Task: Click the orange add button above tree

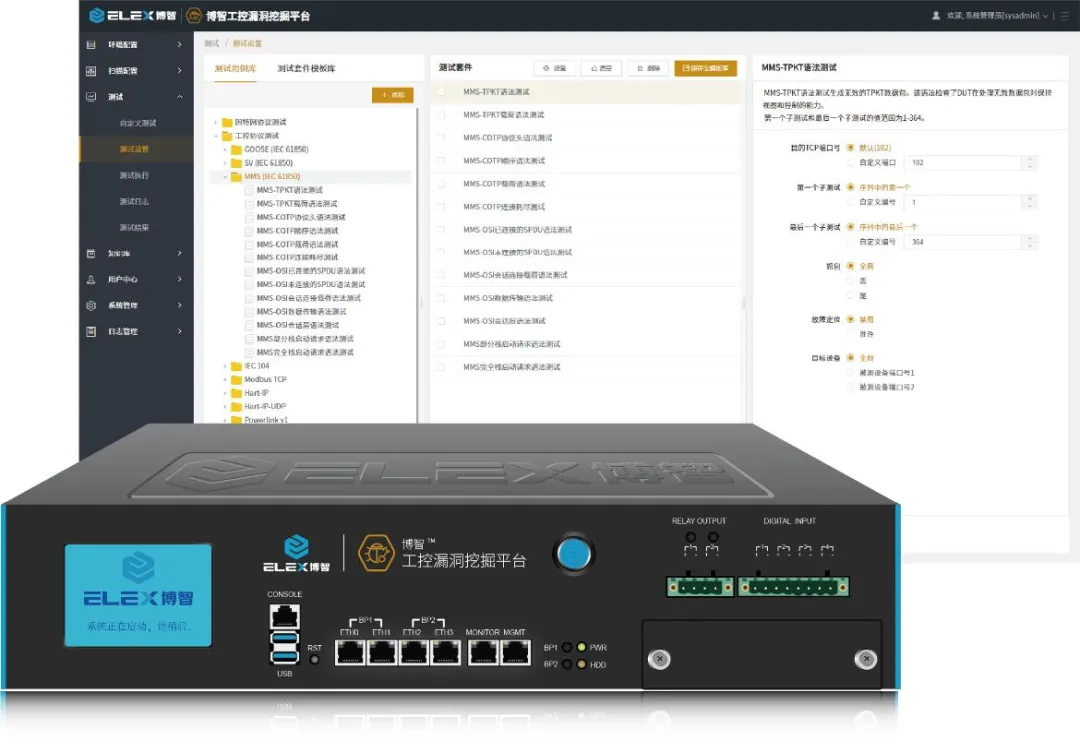Action: coord(393,95)
